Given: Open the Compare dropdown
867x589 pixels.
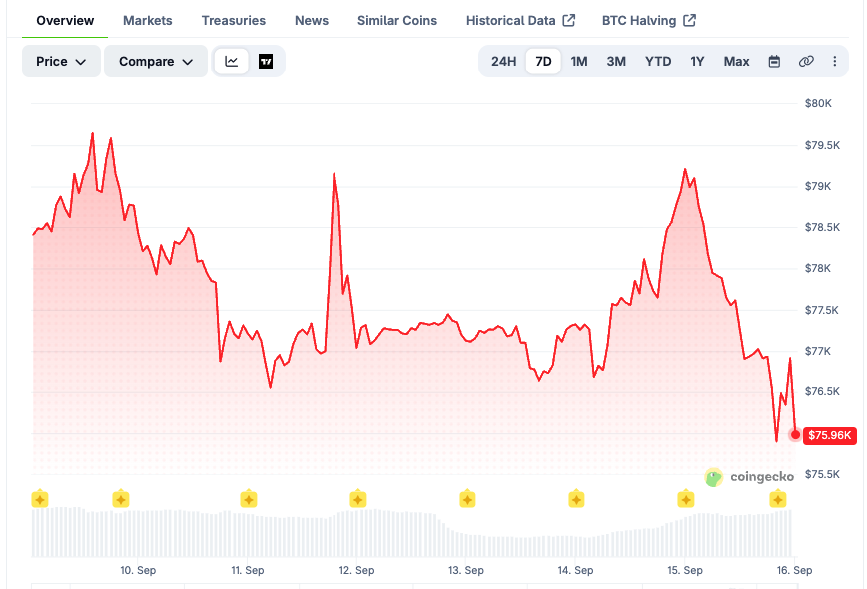Looking at the screenshot, I should 156,61.
